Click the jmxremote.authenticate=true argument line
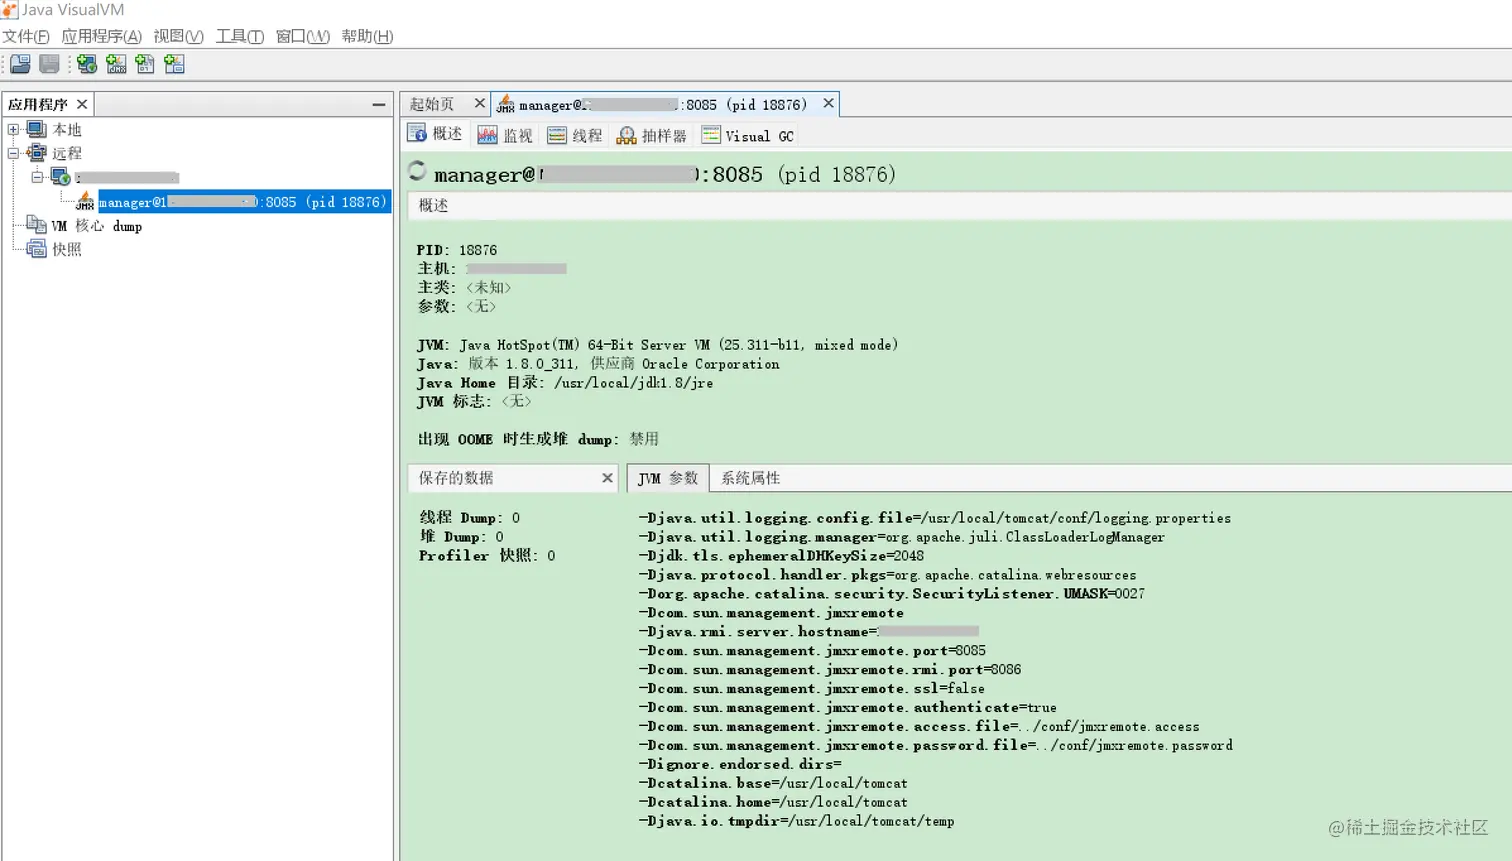This screenshot has height=861, width=1512. (x=848, y=708)
